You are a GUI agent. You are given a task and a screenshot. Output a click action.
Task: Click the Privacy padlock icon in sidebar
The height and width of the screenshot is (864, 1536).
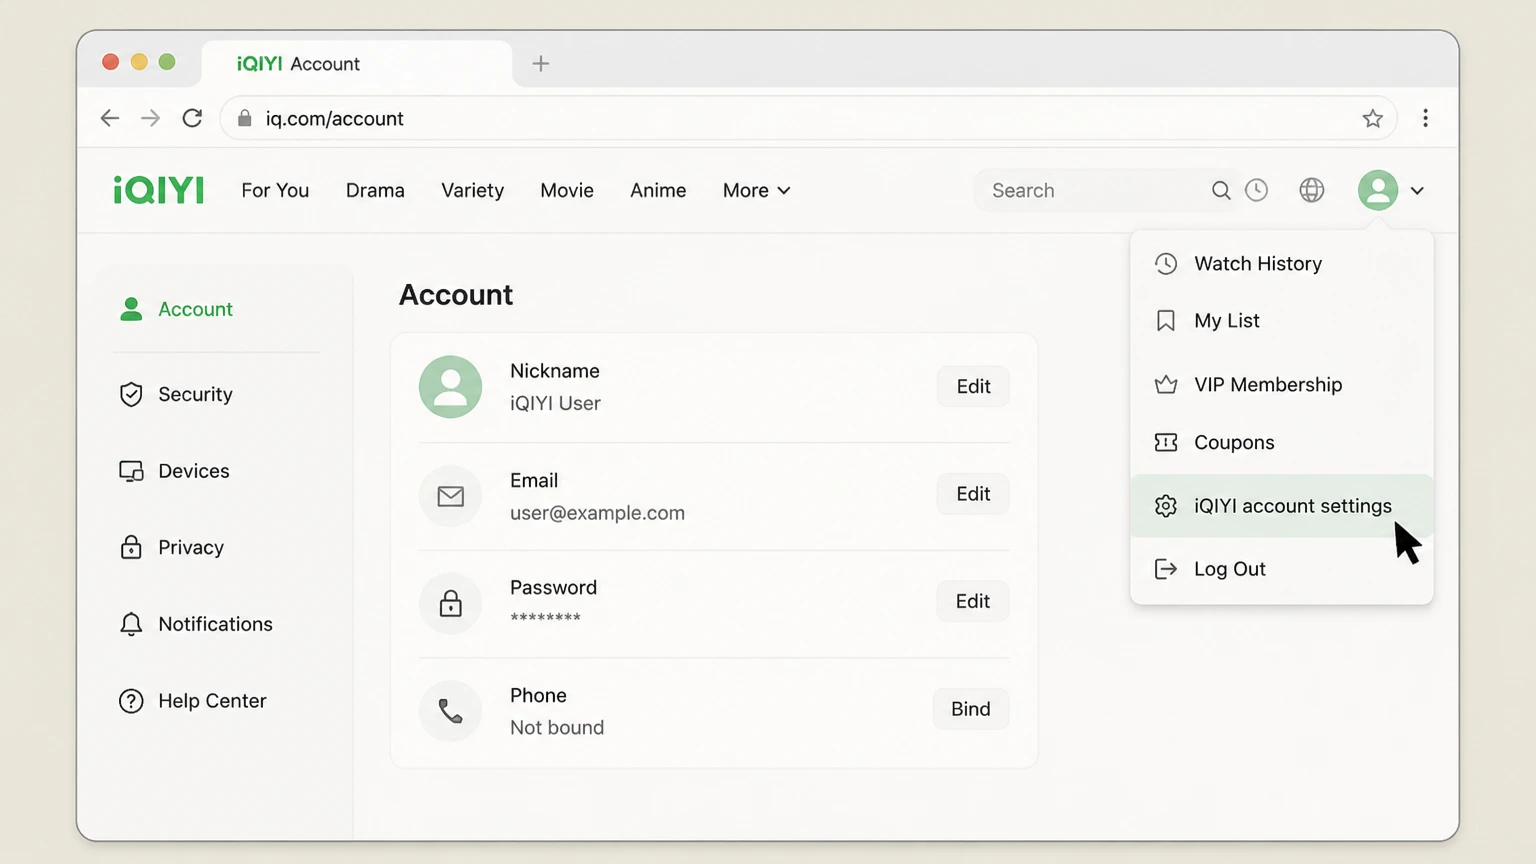coord(131,547)
